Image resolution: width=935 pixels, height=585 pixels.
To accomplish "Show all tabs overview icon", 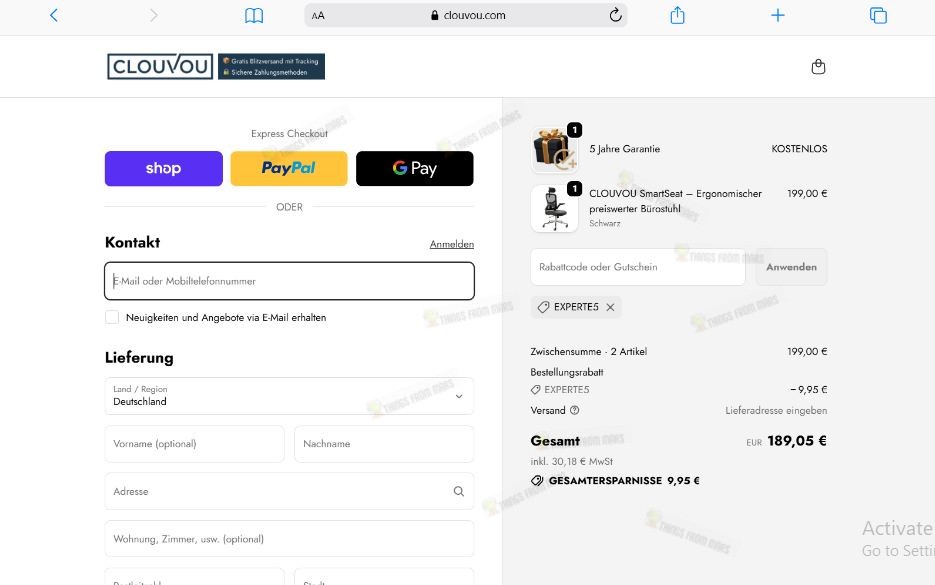I will tap(878, 16).
